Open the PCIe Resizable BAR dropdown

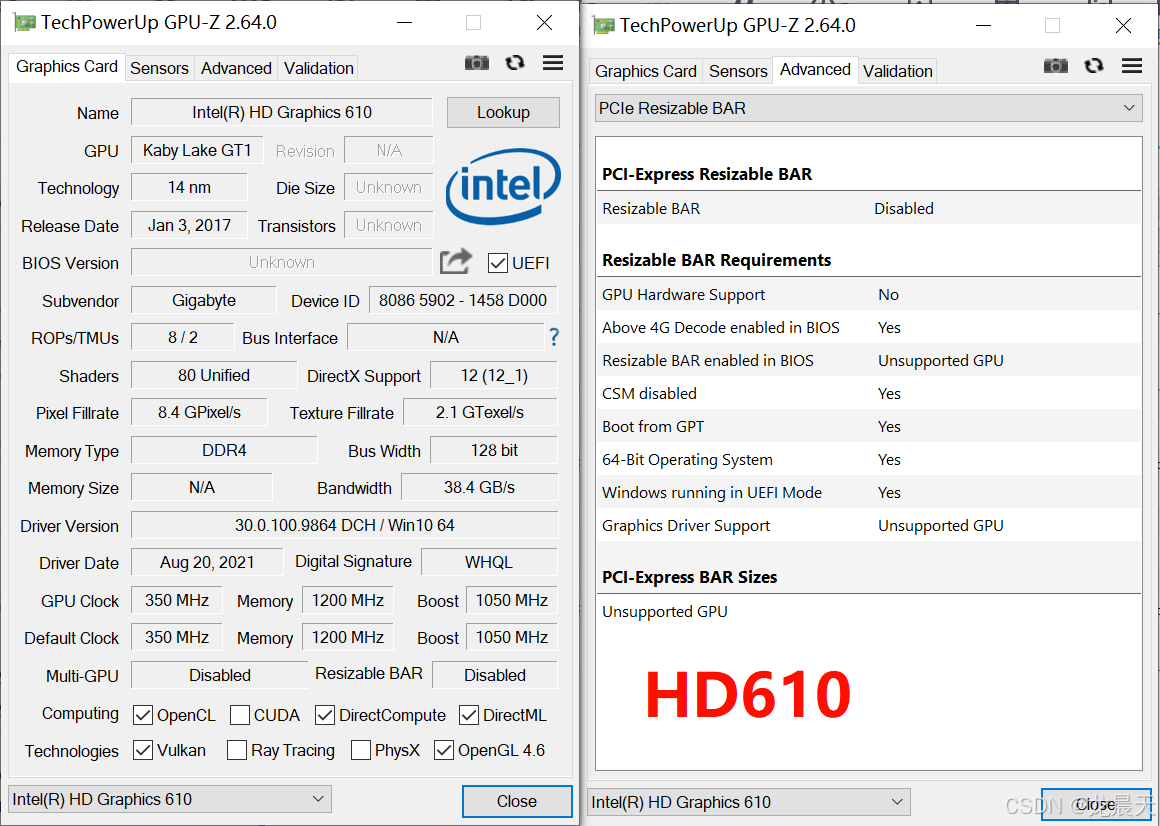(869, 108)
